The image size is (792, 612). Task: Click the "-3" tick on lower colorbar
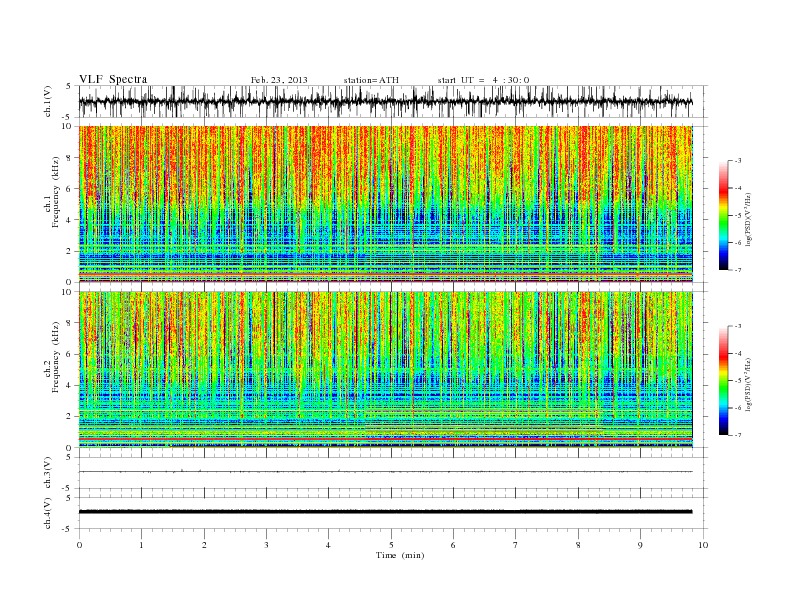click(x=738, y=326)
